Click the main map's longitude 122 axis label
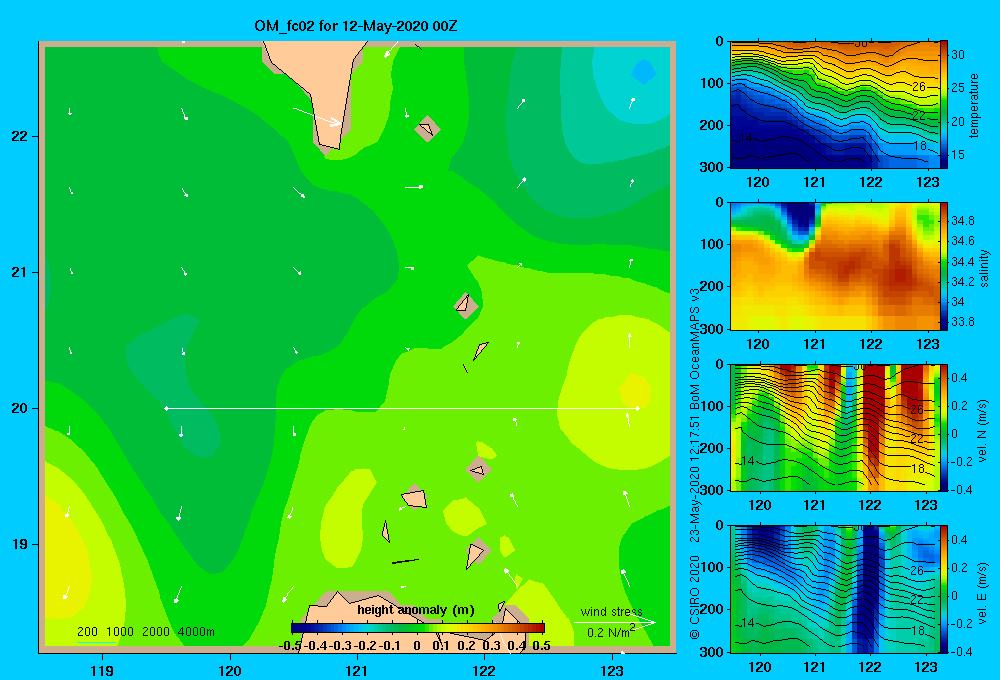 (x=484, y=670)
